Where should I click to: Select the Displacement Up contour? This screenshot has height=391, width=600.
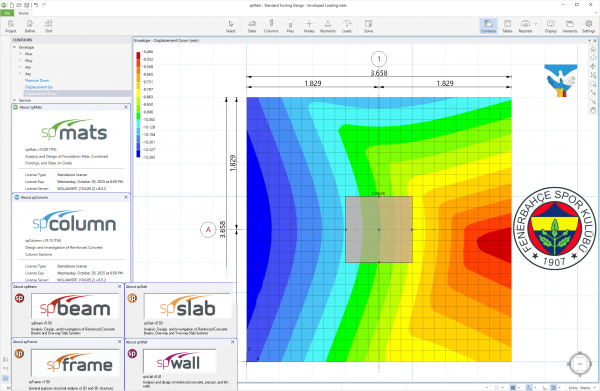(39, 87)
